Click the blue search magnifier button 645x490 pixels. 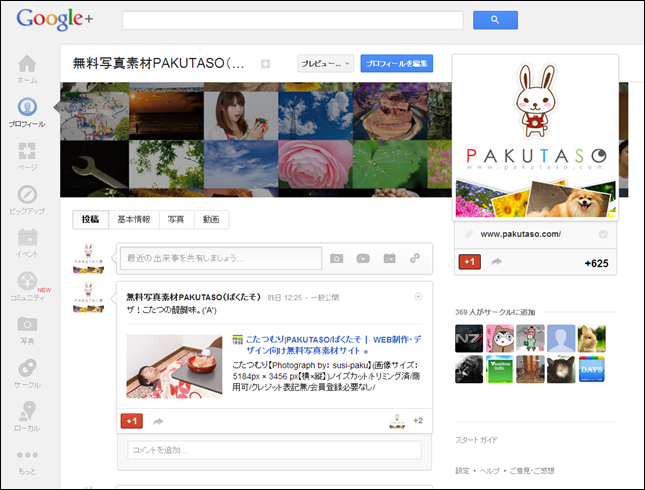pyautogui.click(x=495, y=20)
